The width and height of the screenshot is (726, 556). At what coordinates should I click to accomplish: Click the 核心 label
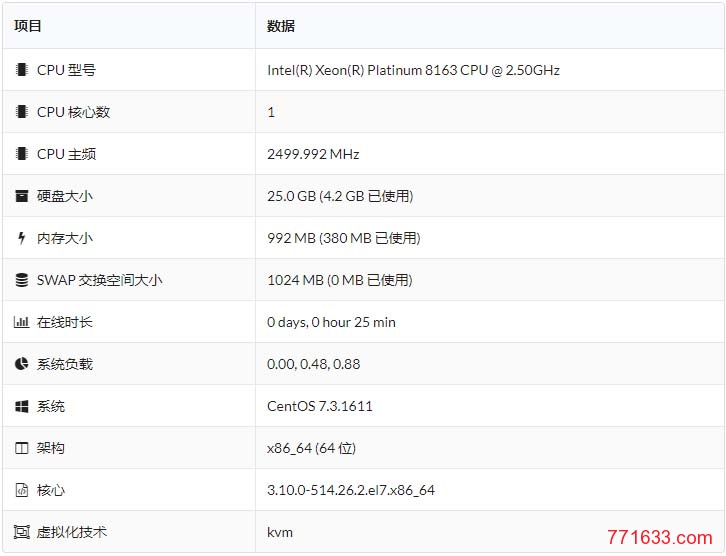[51, 490]
